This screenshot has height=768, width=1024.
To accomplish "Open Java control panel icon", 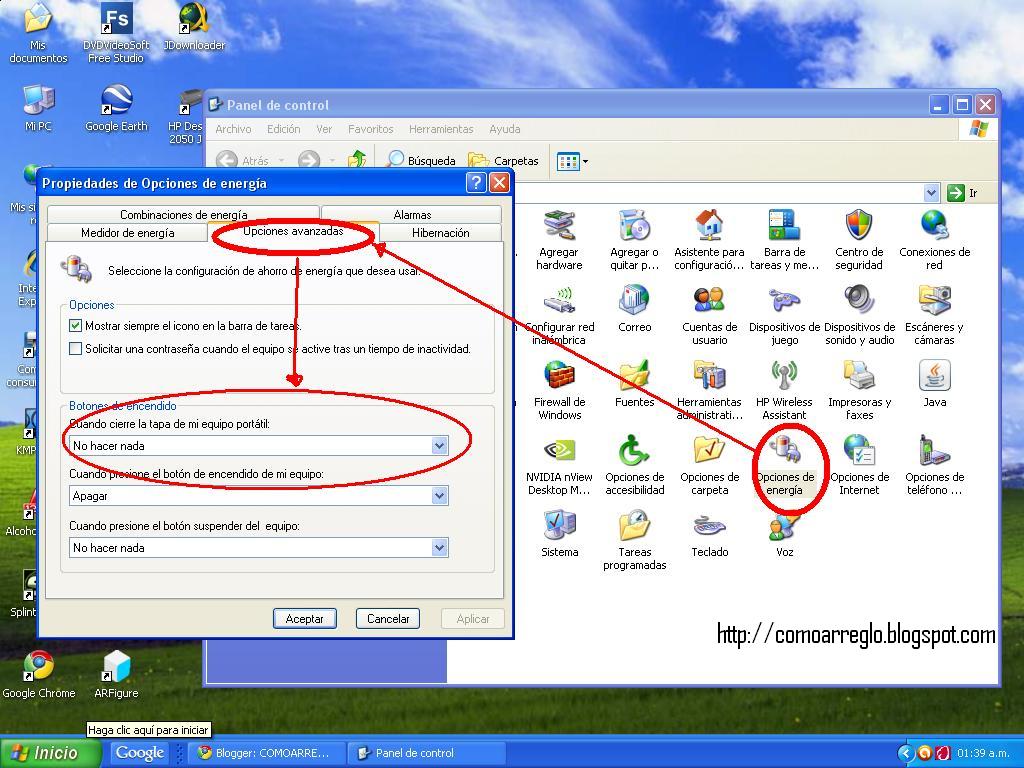I will [x=935, y=376].
